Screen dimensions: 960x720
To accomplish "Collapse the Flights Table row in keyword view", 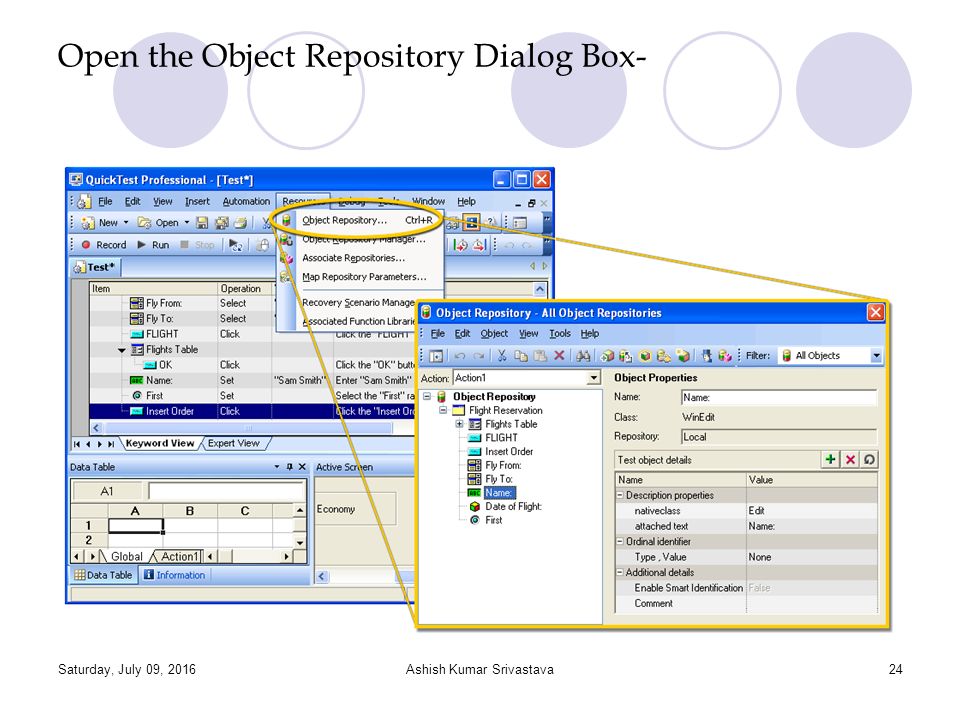I will [x=121, y=350].
